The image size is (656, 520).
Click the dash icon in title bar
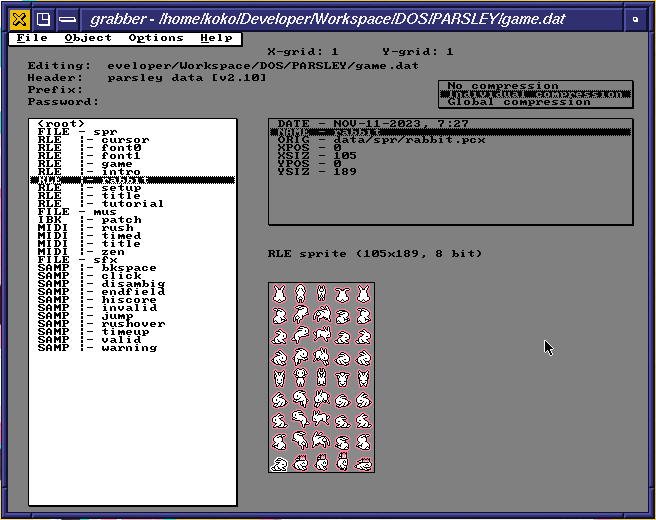tap(66, 18)
